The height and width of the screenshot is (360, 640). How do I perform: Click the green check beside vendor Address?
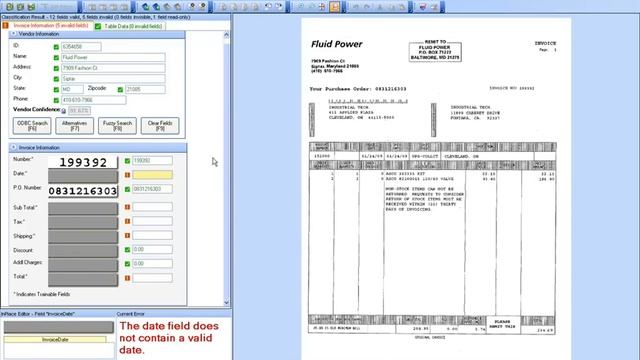pos(56,68)
